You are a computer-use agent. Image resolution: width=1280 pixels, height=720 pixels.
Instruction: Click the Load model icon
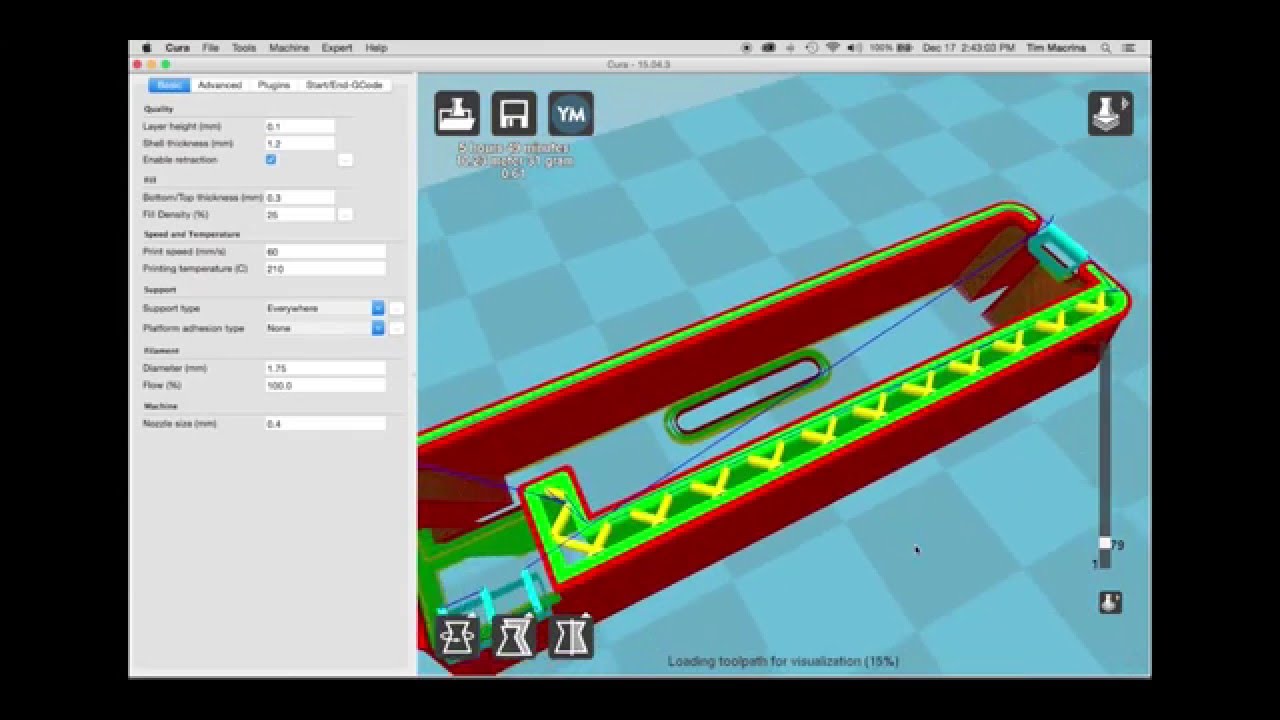point(457,113)
